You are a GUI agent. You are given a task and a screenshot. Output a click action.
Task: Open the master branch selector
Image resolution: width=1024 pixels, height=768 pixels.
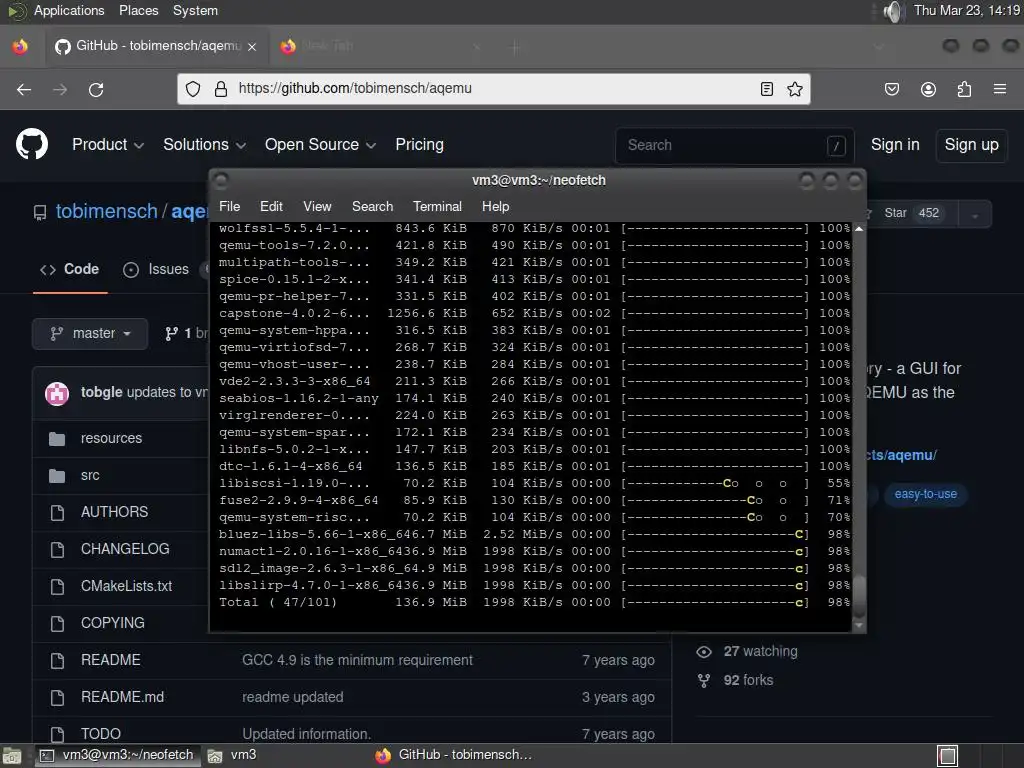[90, 334]
